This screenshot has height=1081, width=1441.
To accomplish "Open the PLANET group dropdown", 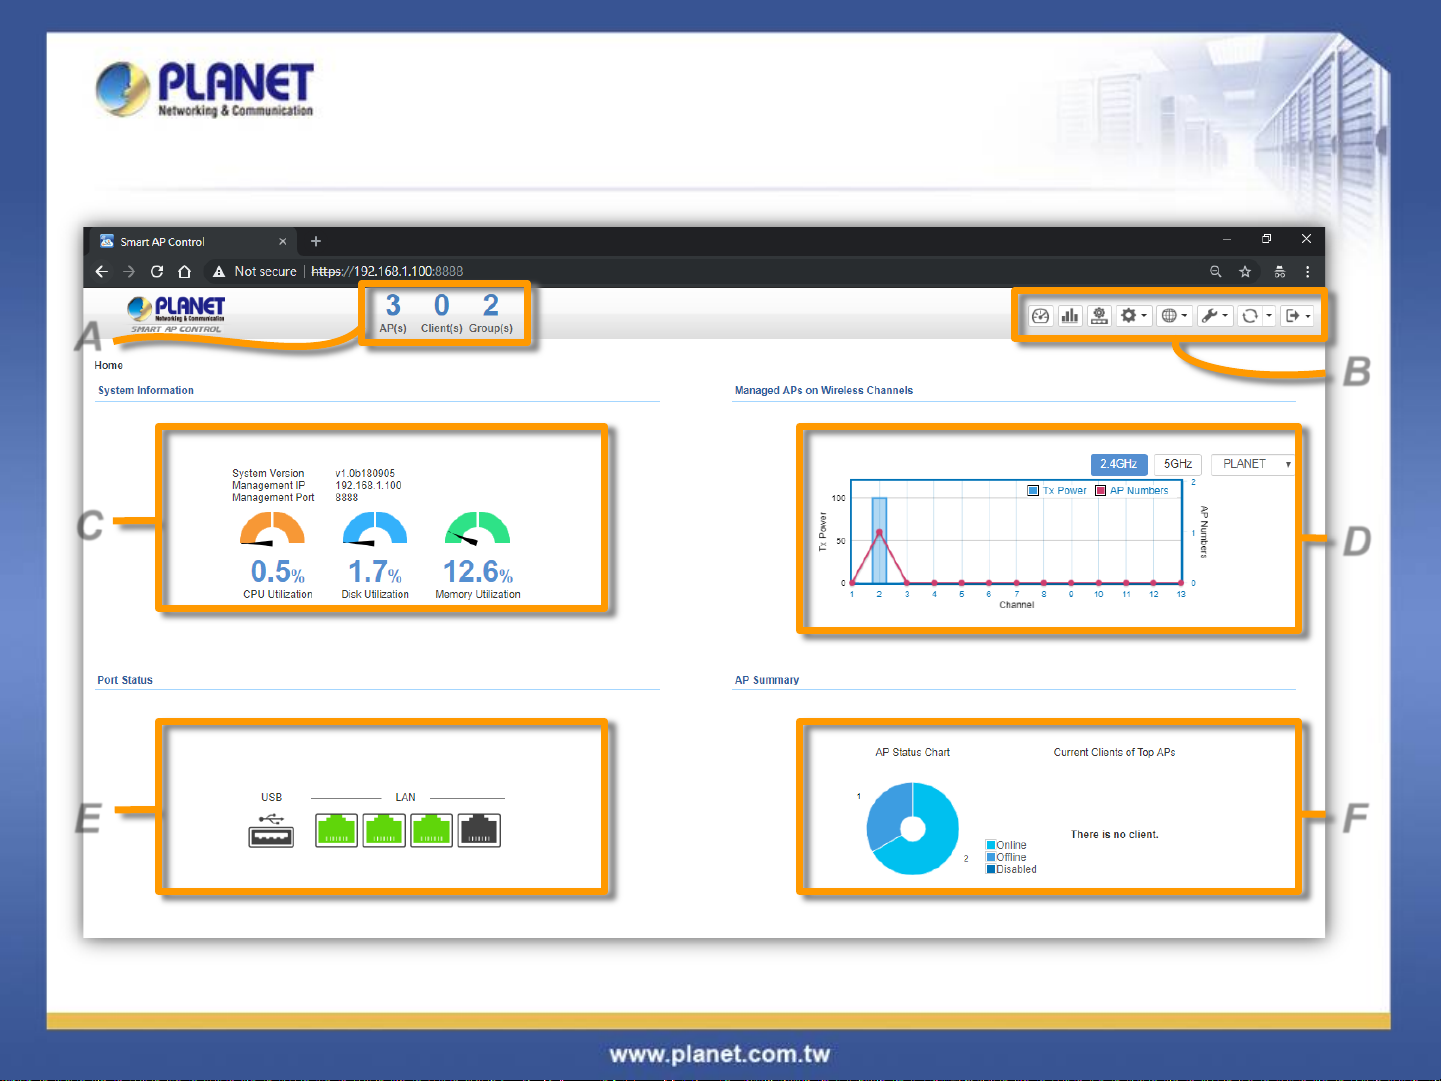I will (1253, 464).
